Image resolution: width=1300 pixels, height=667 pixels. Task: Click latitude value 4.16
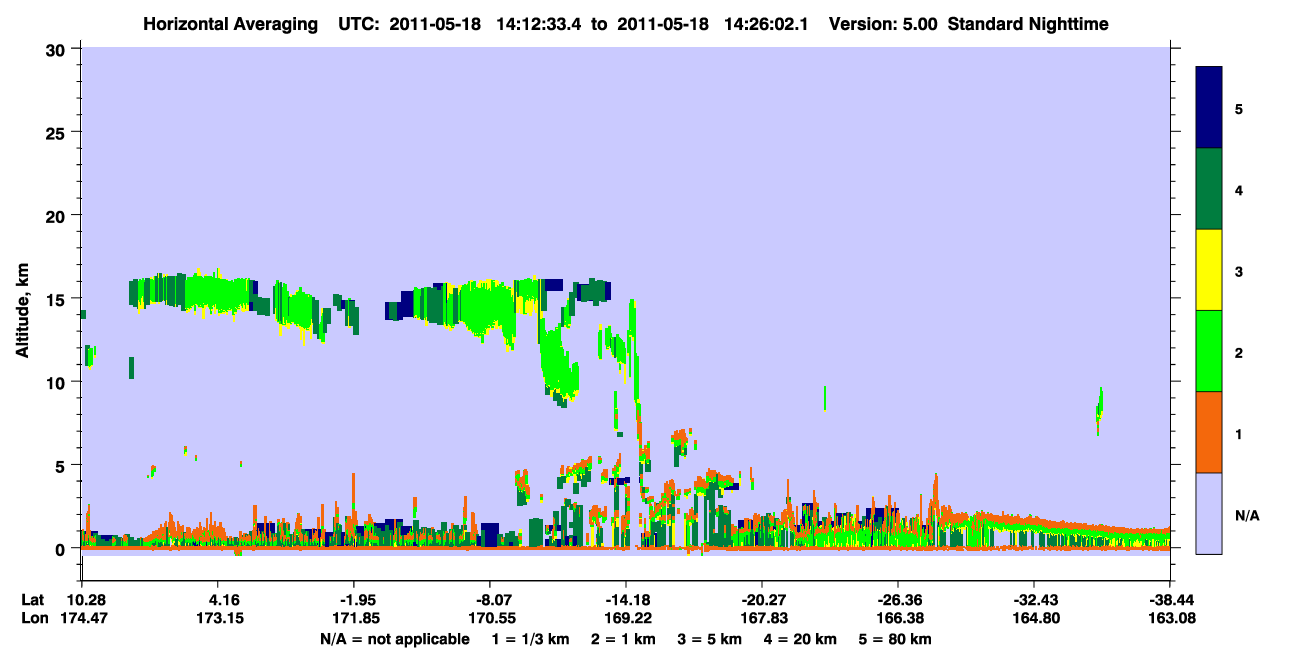[221, 600]
